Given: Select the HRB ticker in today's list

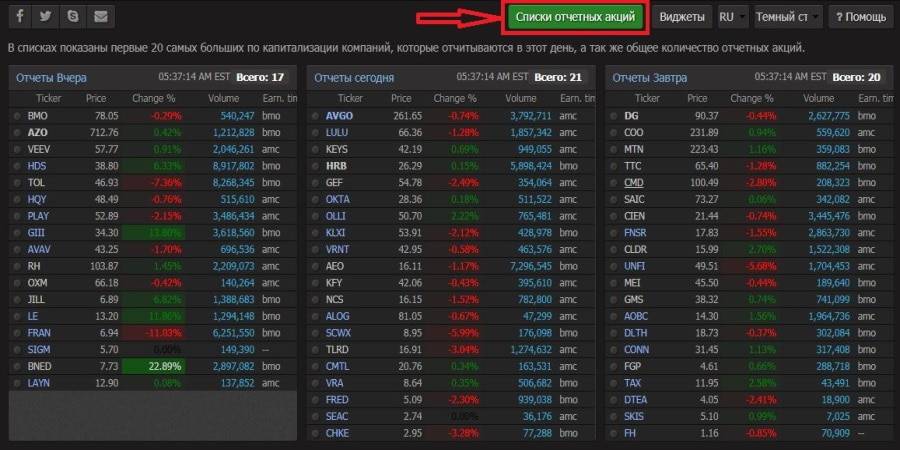Looking at the screenshot, I should click(336, 166).
